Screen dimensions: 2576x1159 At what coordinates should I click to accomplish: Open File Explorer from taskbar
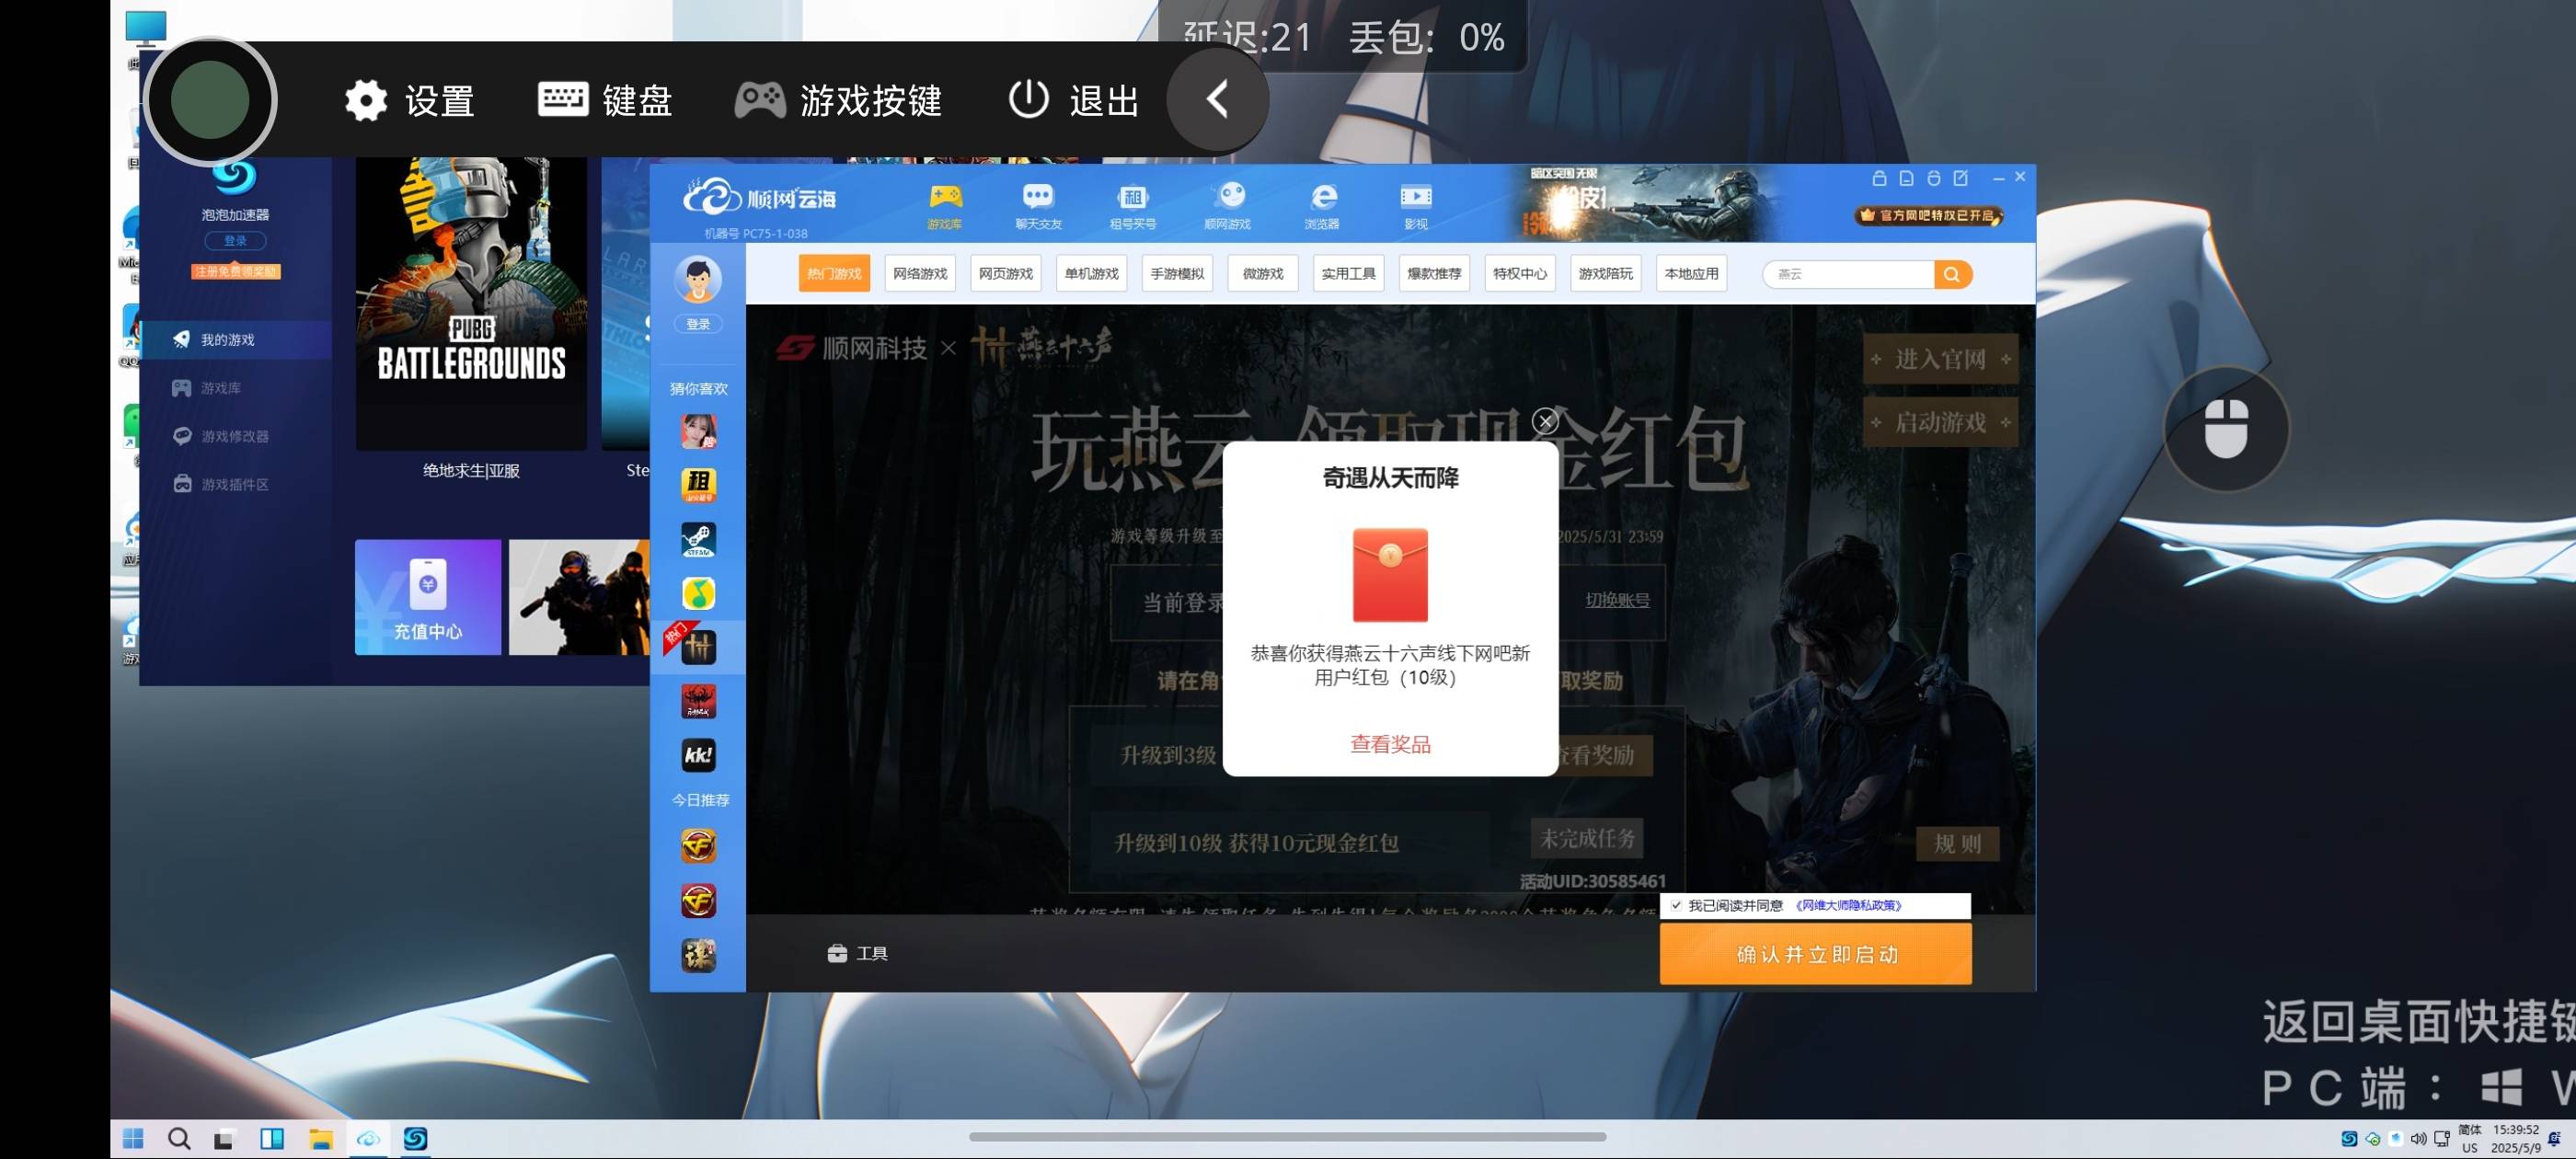click(320, 1138)
